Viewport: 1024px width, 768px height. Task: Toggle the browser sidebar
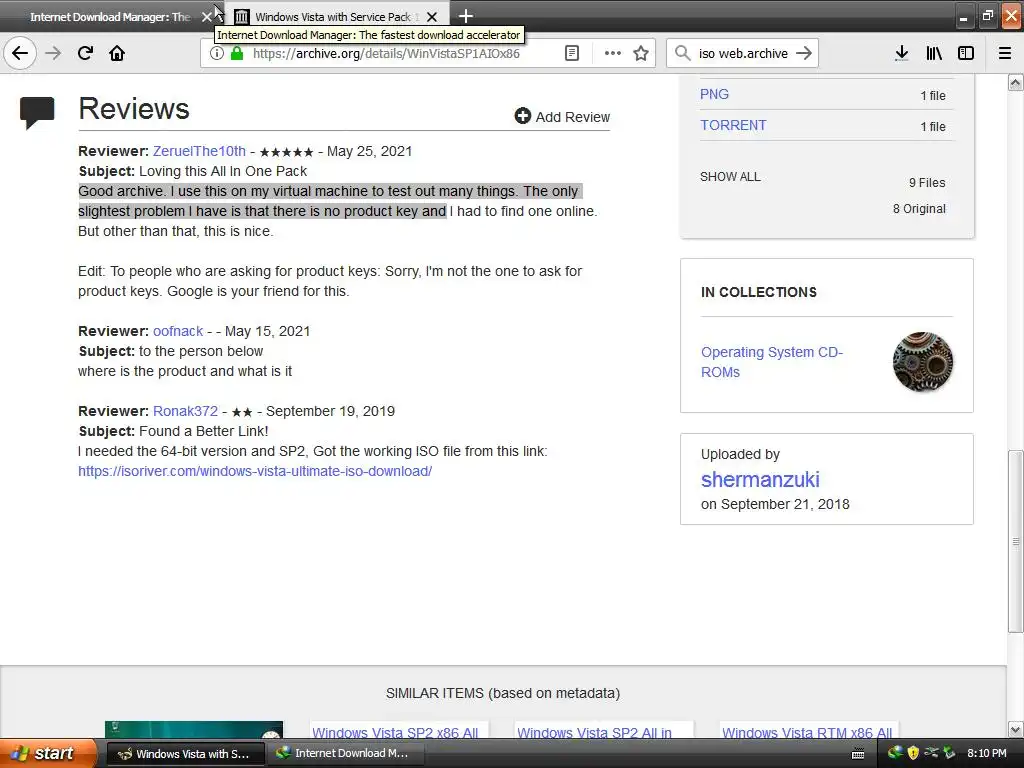click(x=966, y=53)
